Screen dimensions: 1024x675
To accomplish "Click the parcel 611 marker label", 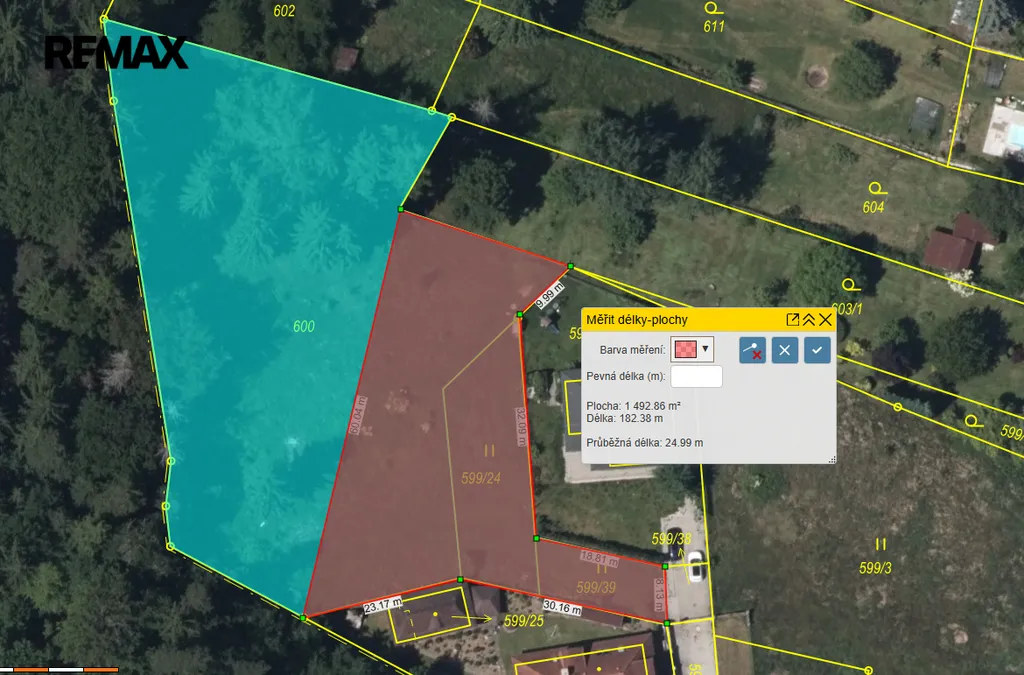I will coord(713,26).
